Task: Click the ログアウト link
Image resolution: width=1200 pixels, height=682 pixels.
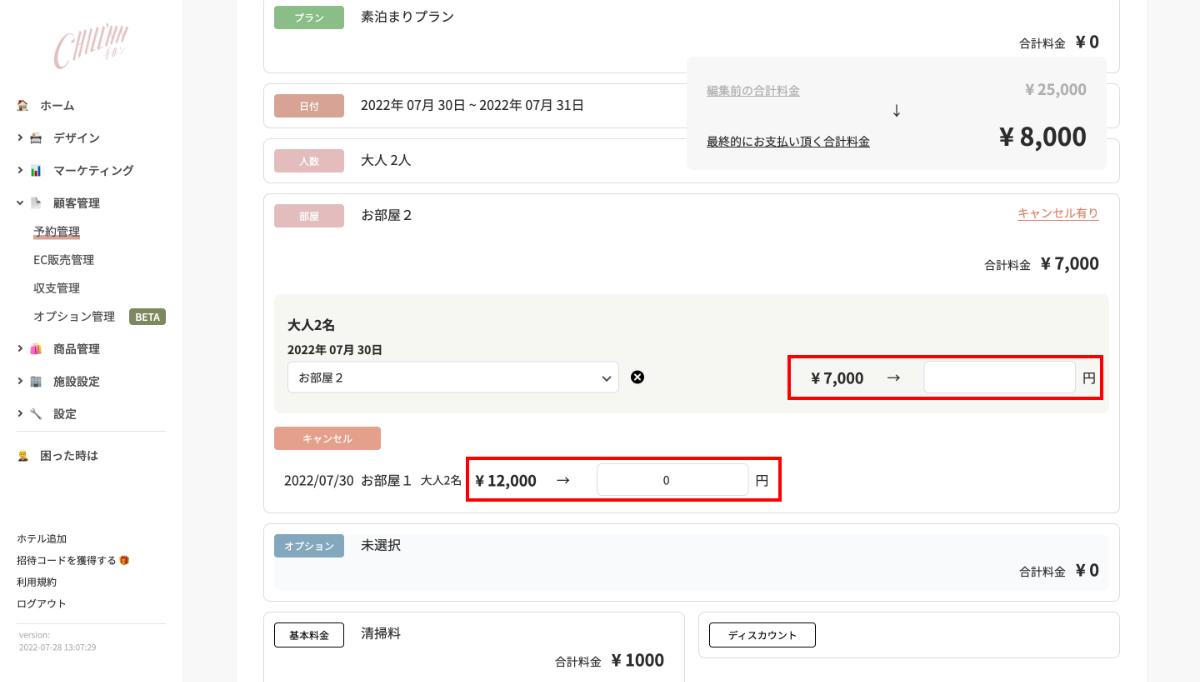Action: 41,604
